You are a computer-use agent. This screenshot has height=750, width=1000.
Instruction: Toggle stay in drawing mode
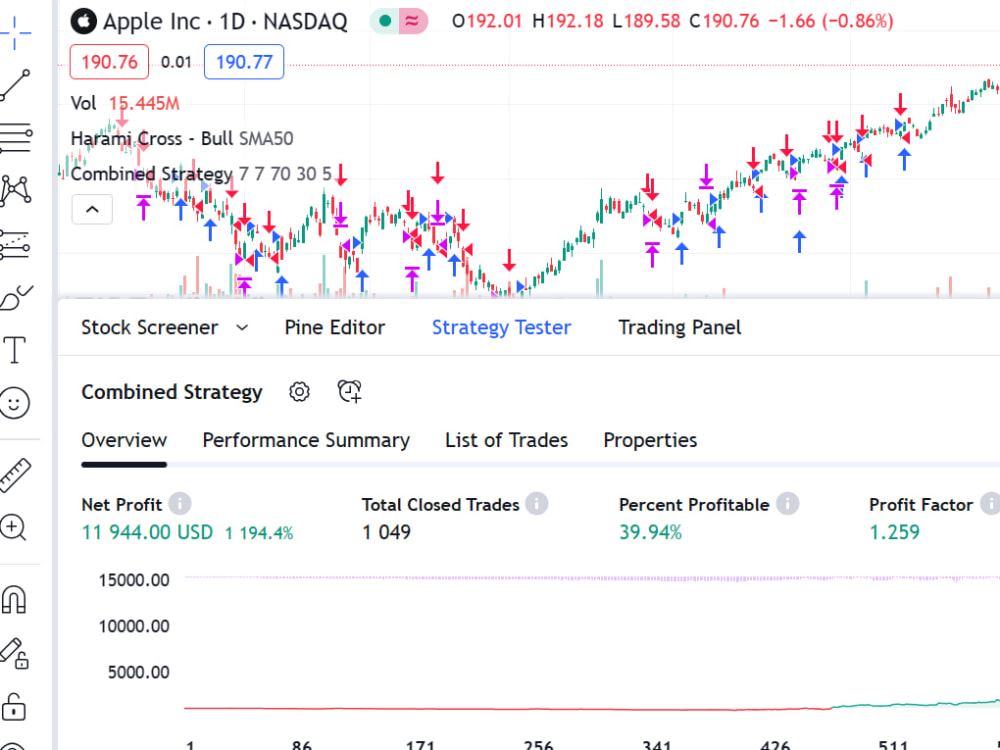pos(14,653)
